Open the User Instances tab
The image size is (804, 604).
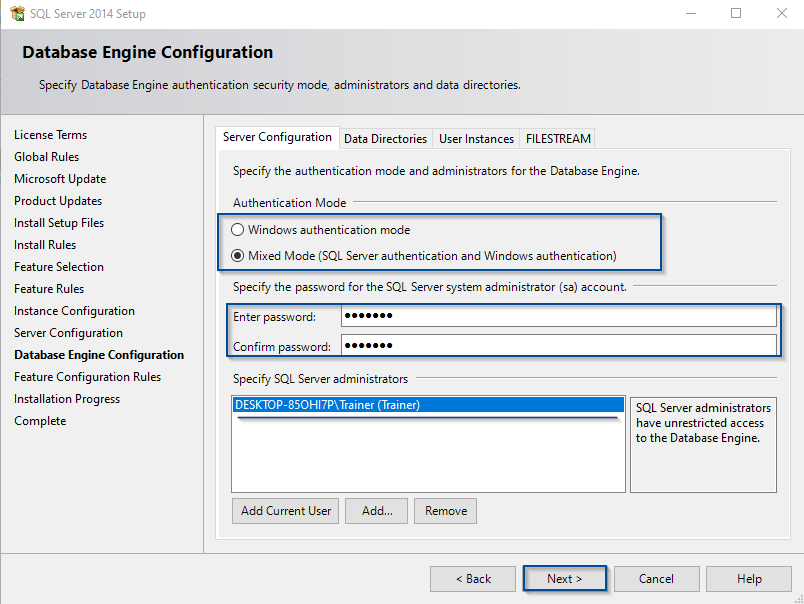476,139
